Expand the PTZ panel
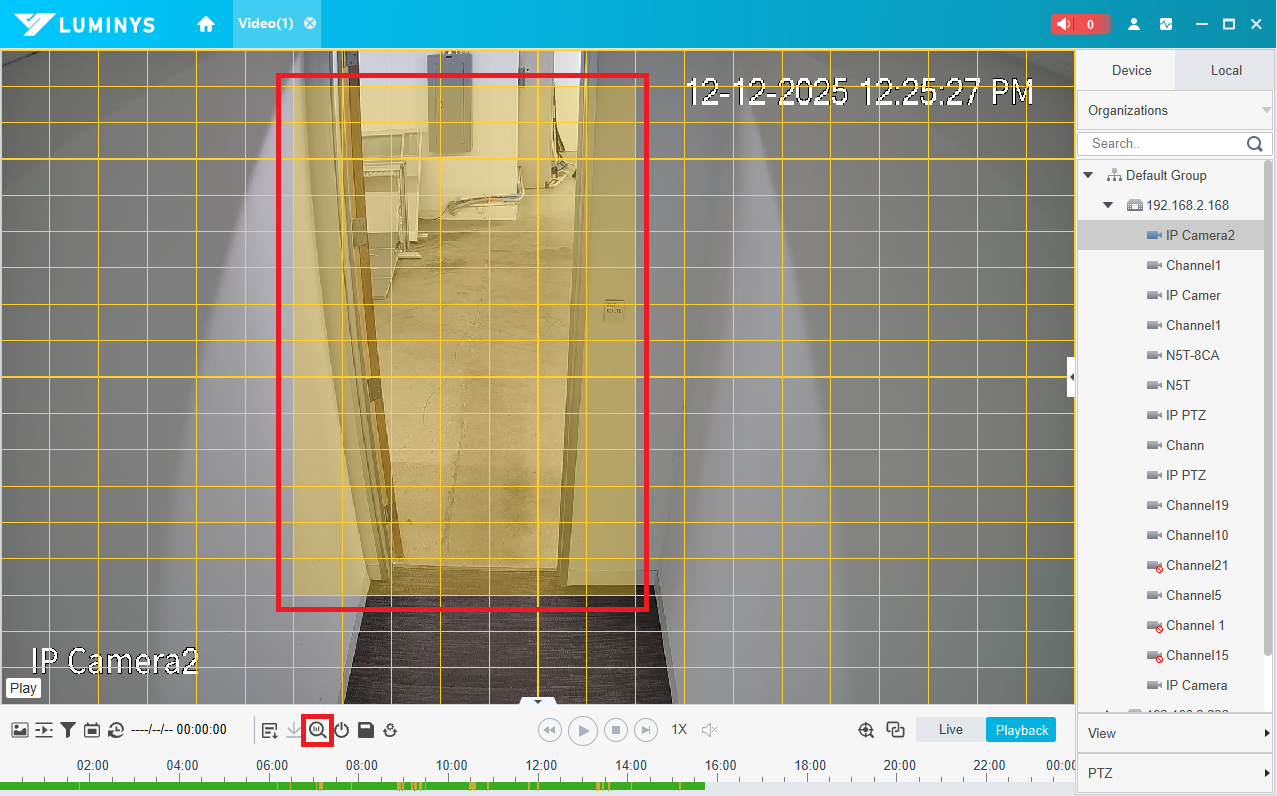Viewport: 1277px width, 796px height. coord(1175,773)
